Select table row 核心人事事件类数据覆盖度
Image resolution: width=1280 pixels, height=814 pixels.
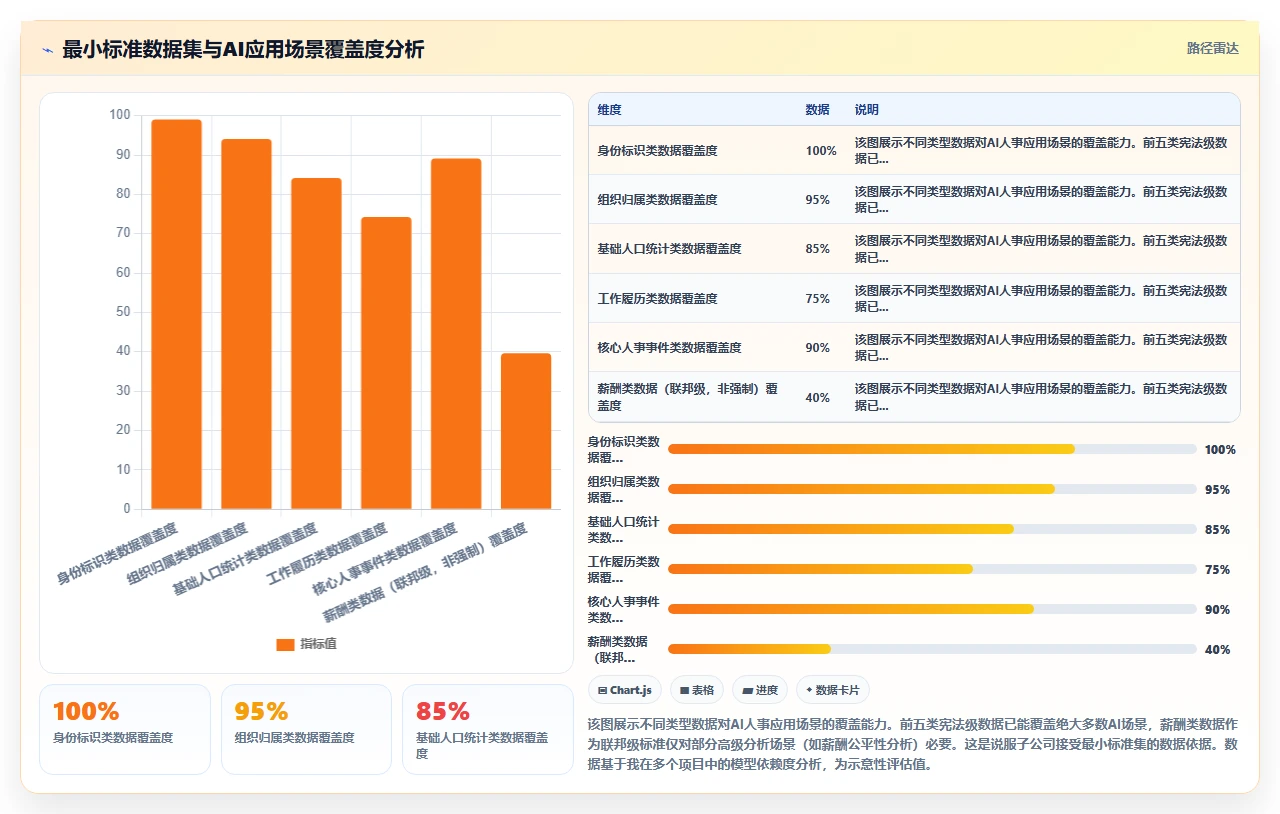tap(914, 347)
